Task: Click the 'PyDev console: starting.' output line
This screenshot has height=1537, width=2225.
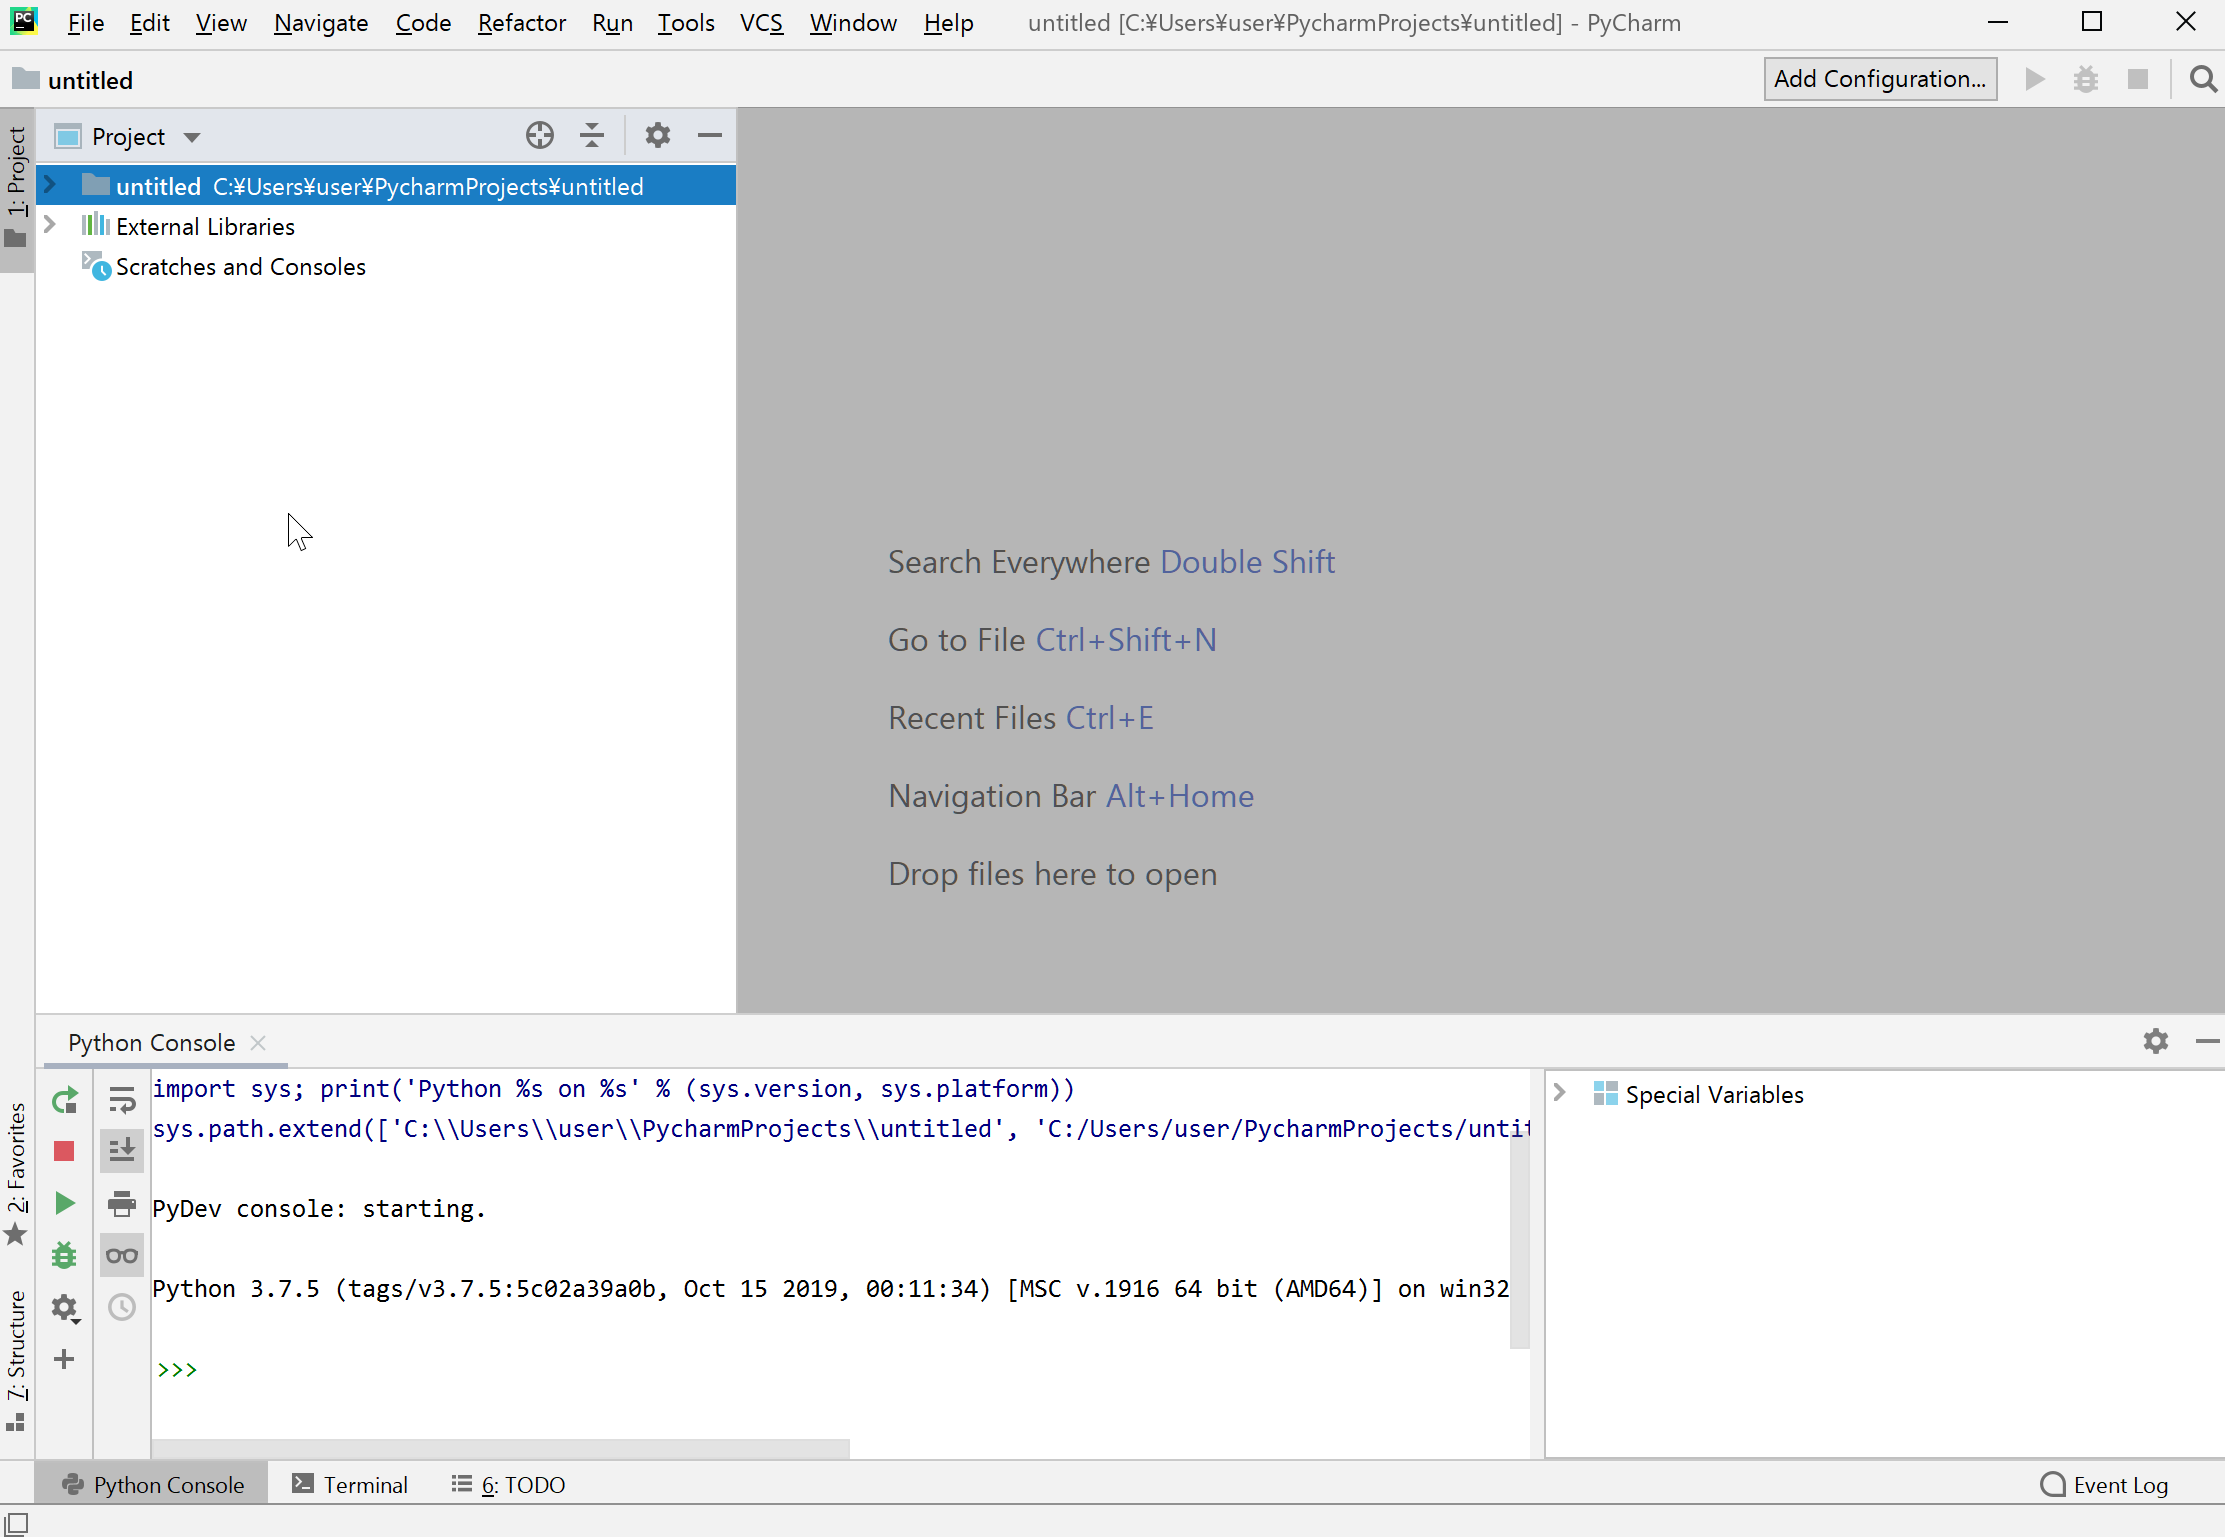Action: 319,1209
